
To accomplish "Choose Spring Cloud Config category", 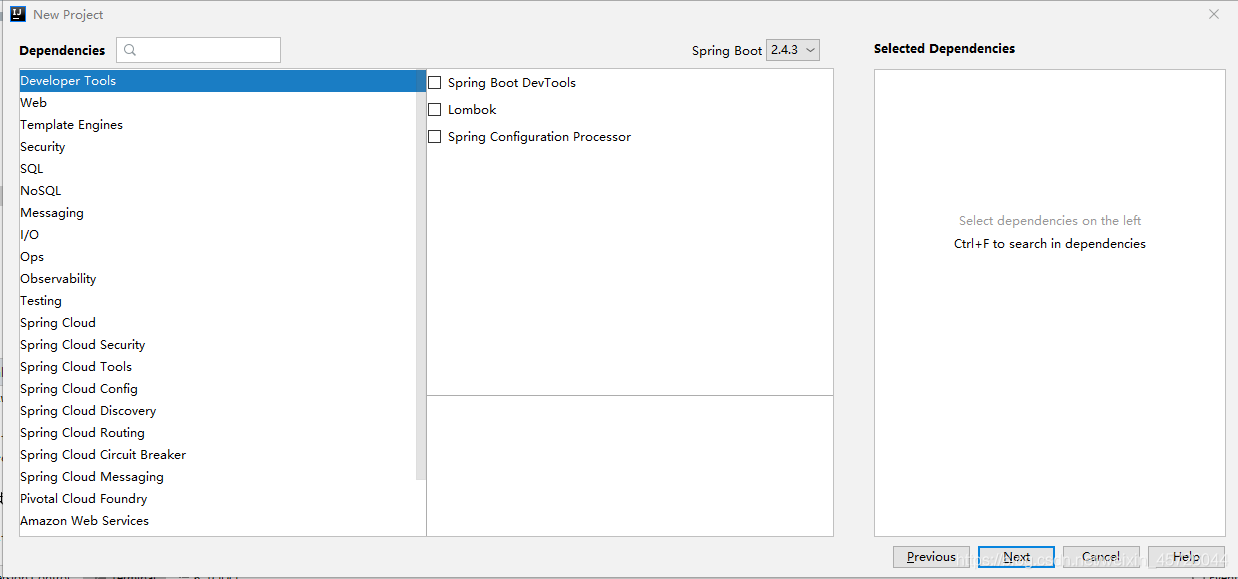I will coord(218,389).
